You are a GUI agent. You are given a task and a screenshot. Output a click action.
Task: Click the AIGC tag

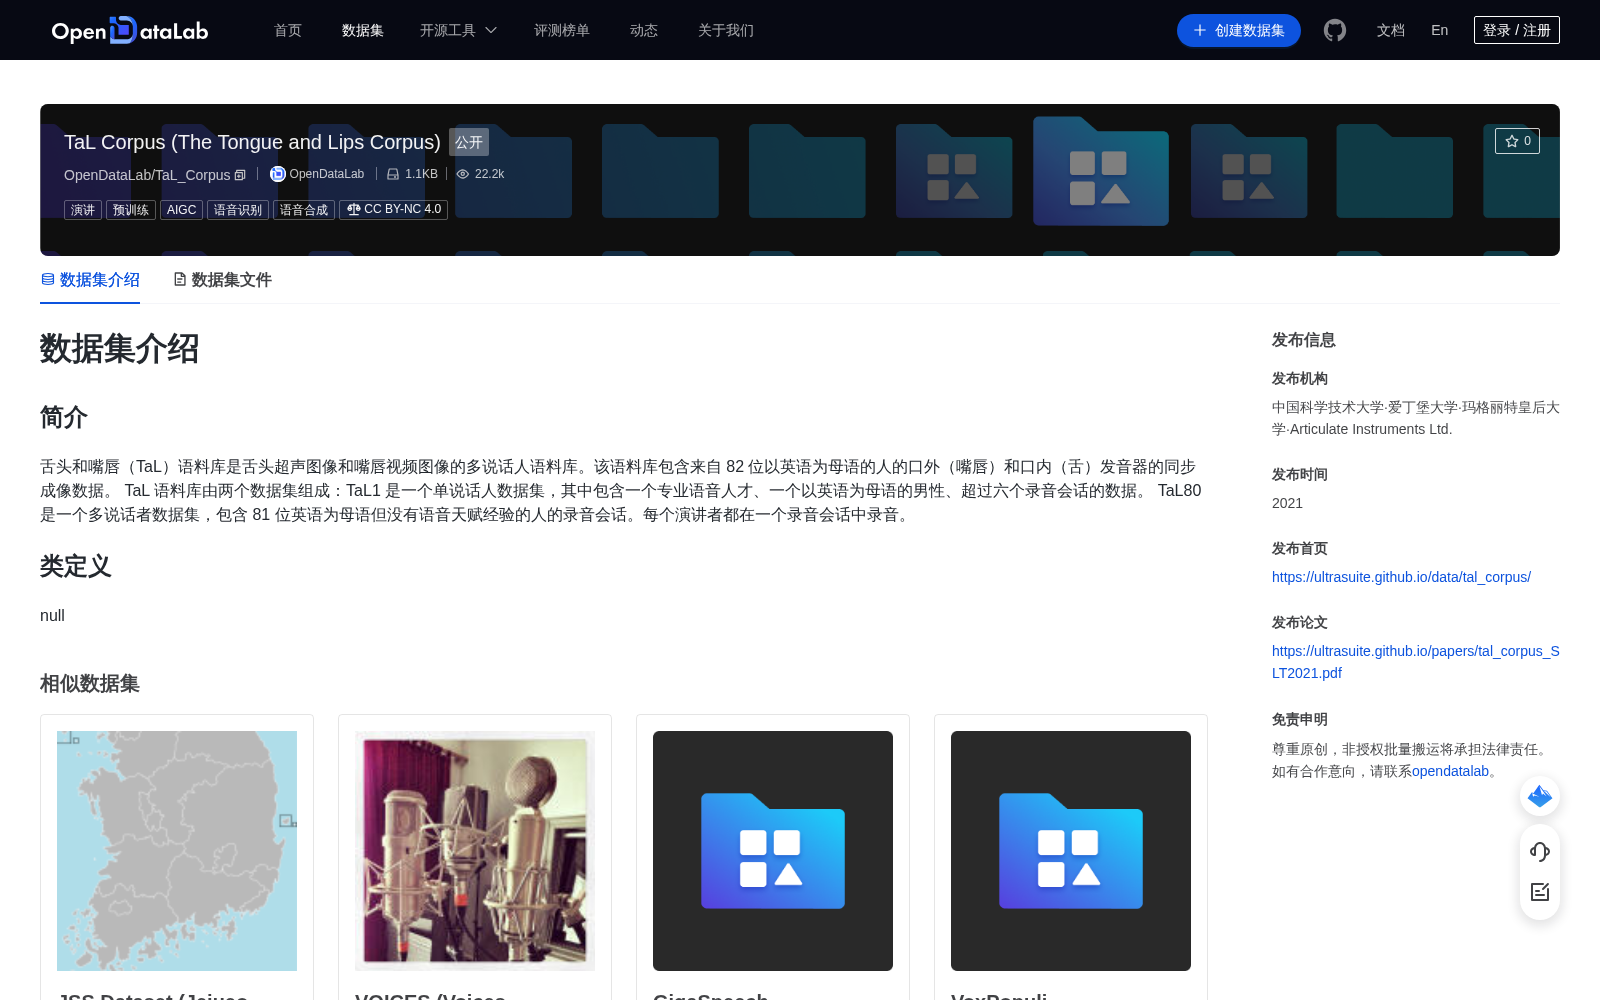182,210
